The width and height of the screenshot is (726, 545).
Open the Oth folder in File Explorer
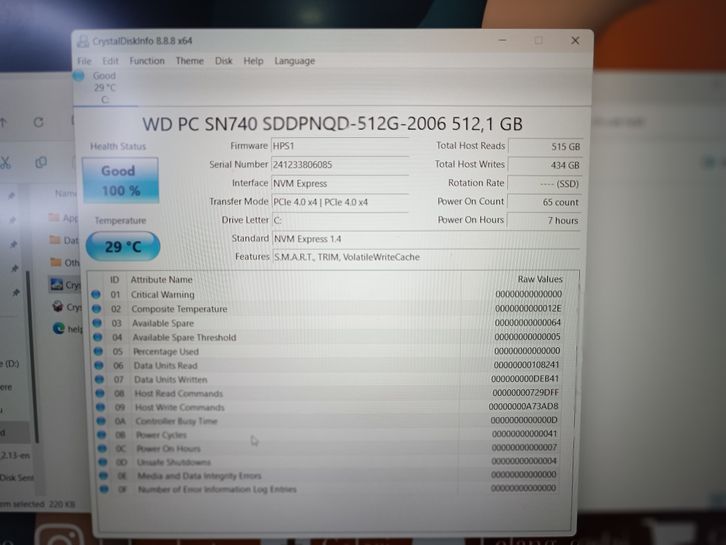click(64, 263)
